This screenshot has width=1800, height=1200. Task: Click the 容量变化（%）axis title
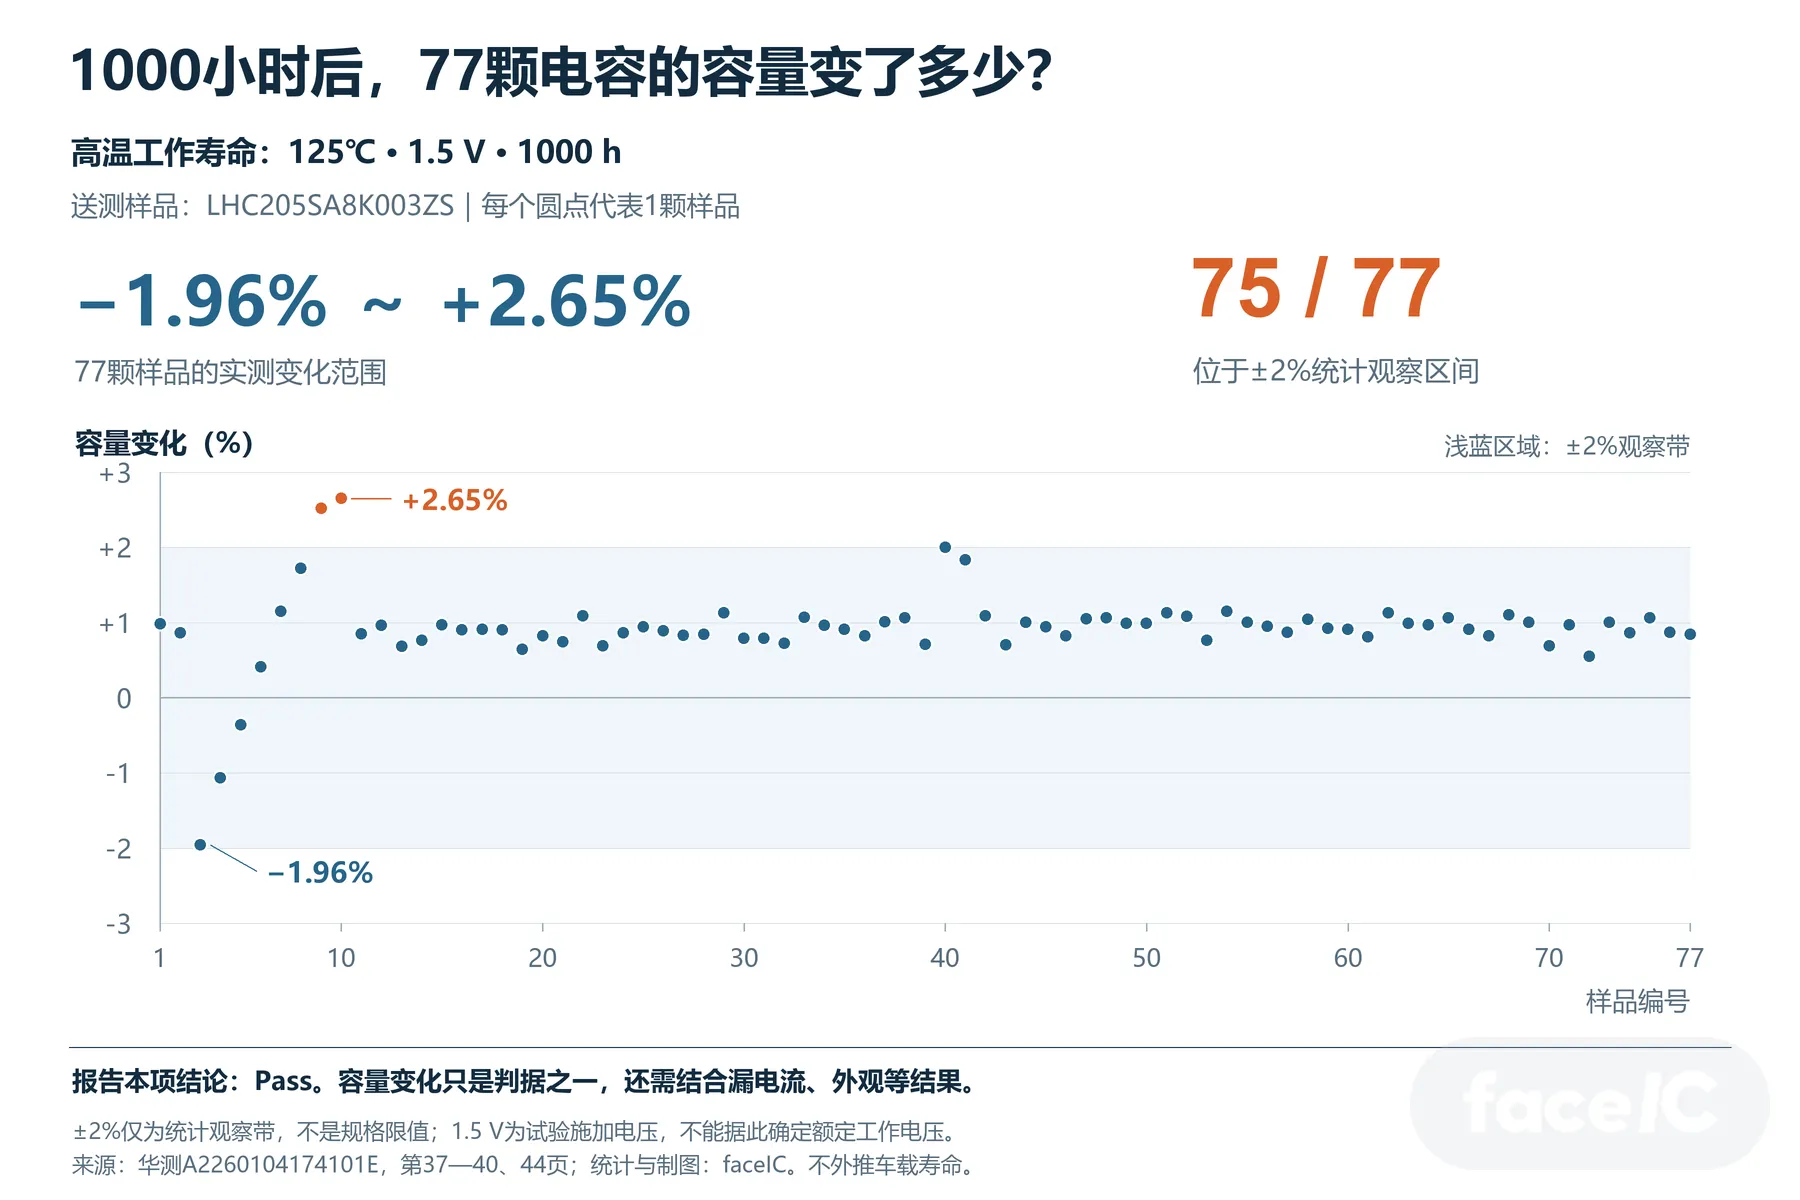point(164,443)
